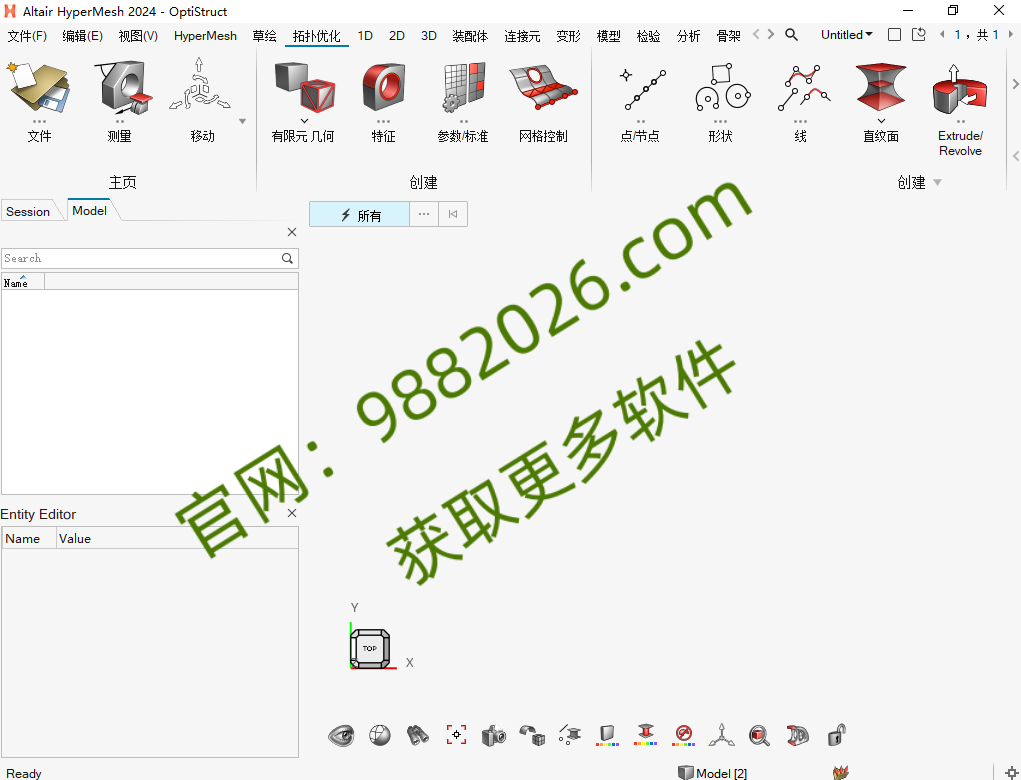The width and height of the screenshot is (1021, 780).
Task: Switch to the HyperMesh ribbon tab
Action: [x=205, y=36]
